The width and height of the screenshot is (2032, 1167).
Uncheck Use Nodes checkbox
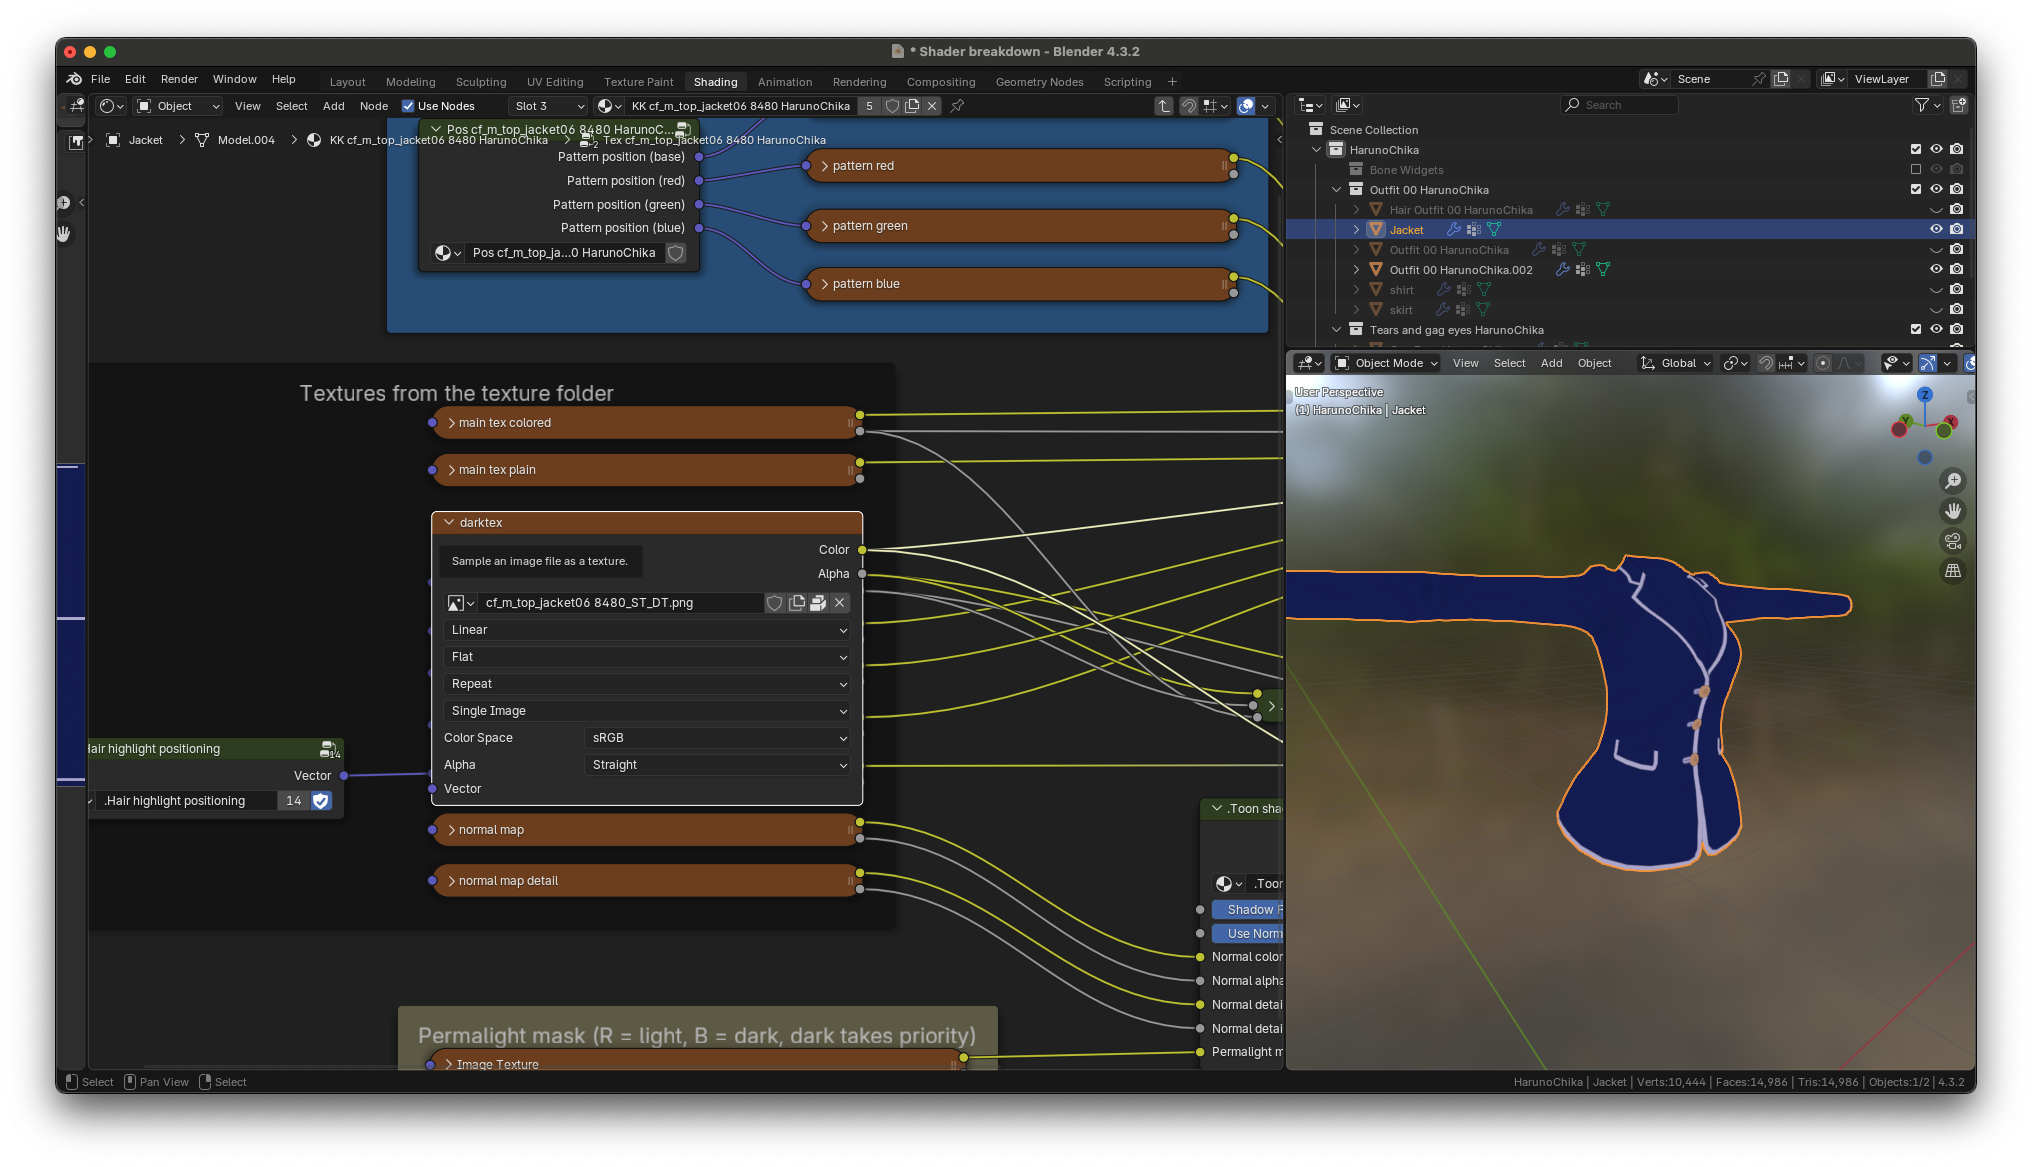pyautogui.click(x=408, y=106)
